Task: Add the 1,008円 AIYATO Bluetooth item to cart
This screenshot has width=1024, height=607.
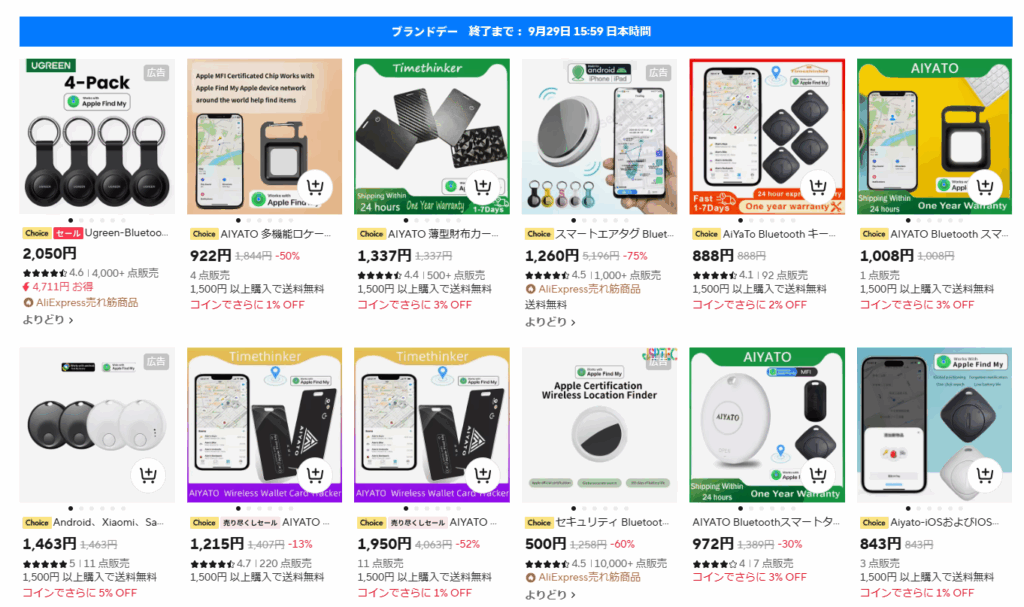Action: [x=985, y=187]
